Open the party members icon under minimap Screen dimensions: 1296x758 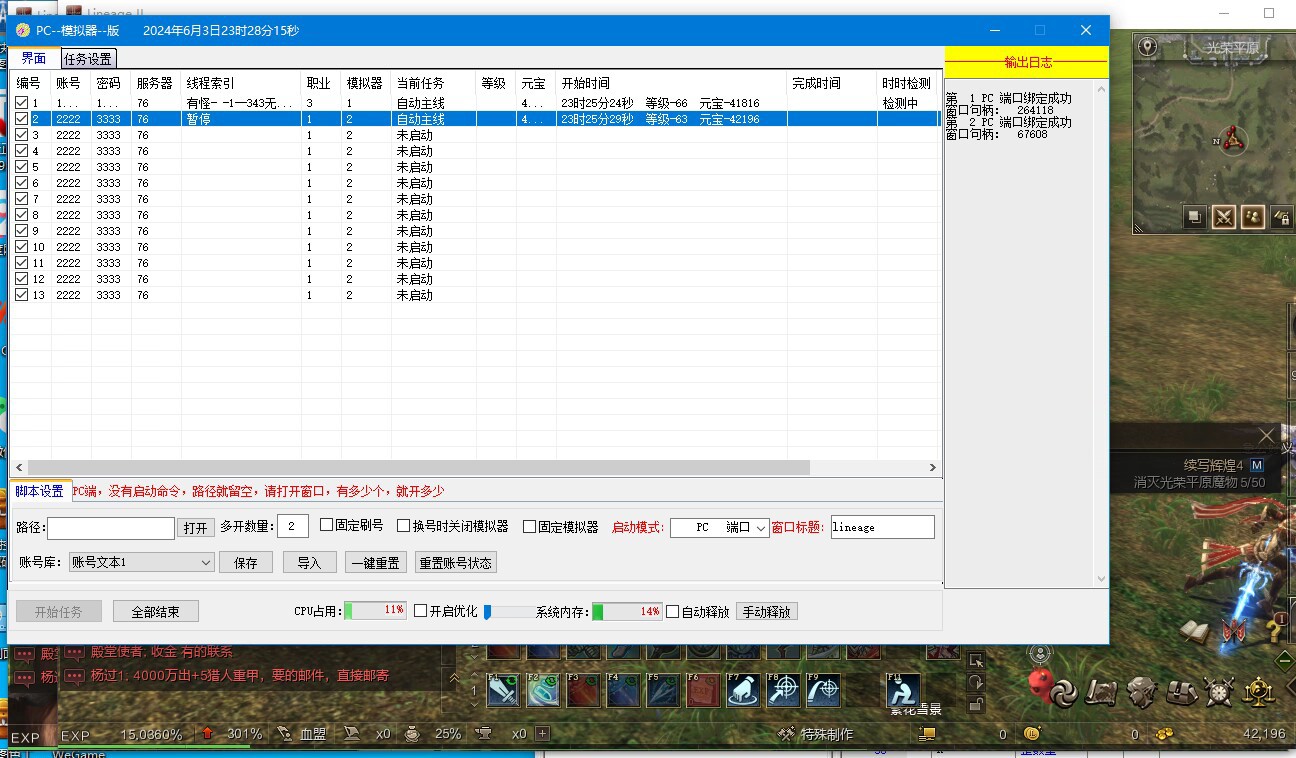click(x=1252, y=217)
